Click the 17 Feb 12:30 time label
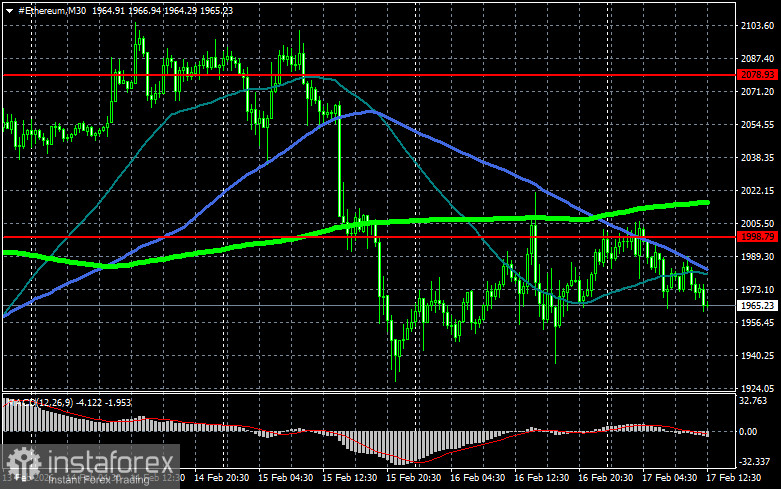 (x=734, y=478)
